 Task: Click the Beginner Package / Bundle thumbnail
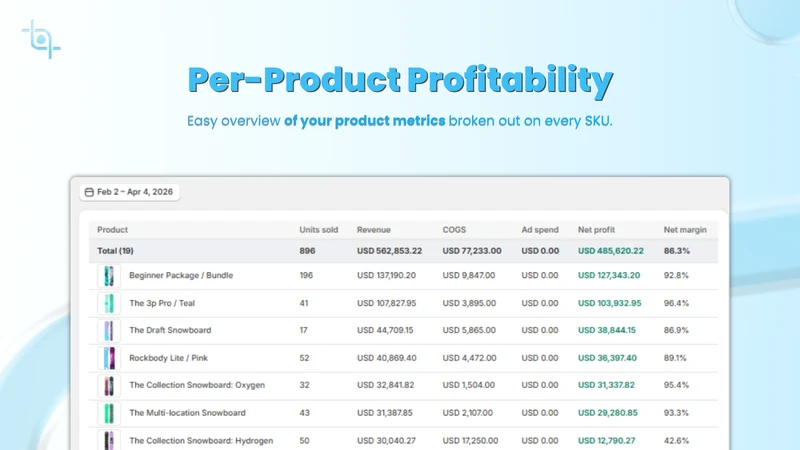point(109,276)
